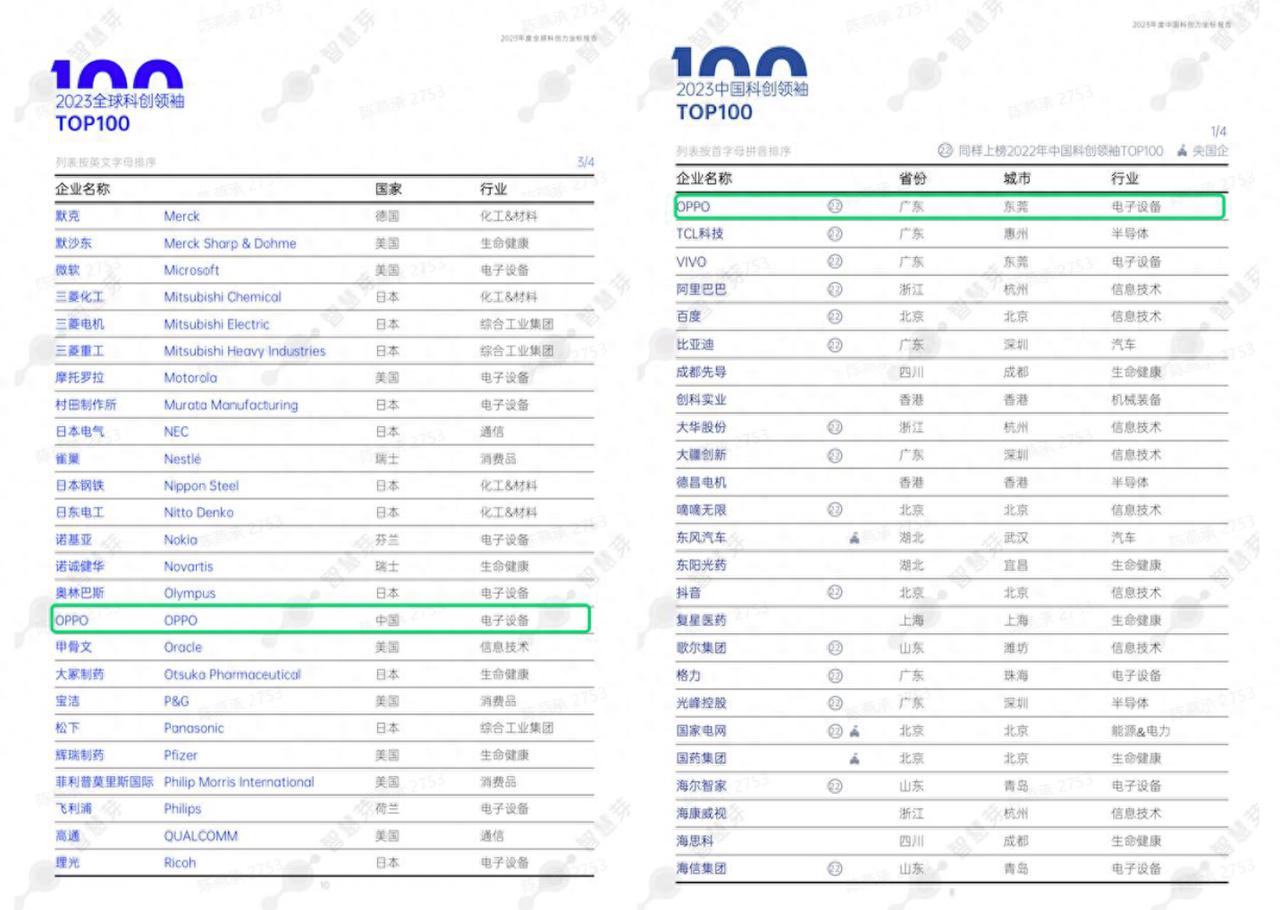Click the Murata Manufacturing name
Screen dimensions: 1280x910
tap(231, 405)
